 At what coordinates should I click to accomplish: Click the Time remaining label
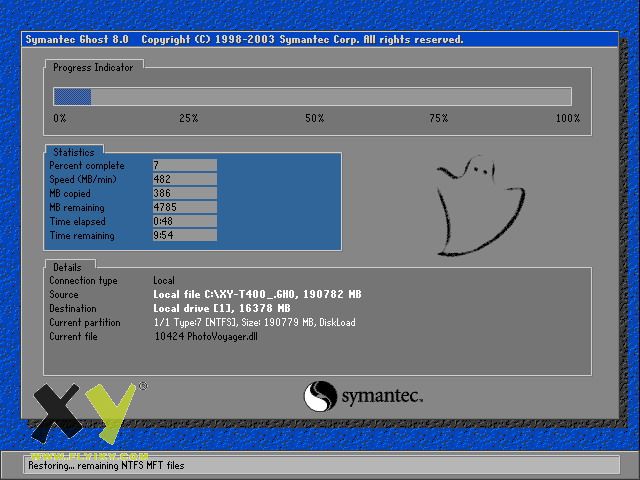pyautogui.click(x=82, y=236)
